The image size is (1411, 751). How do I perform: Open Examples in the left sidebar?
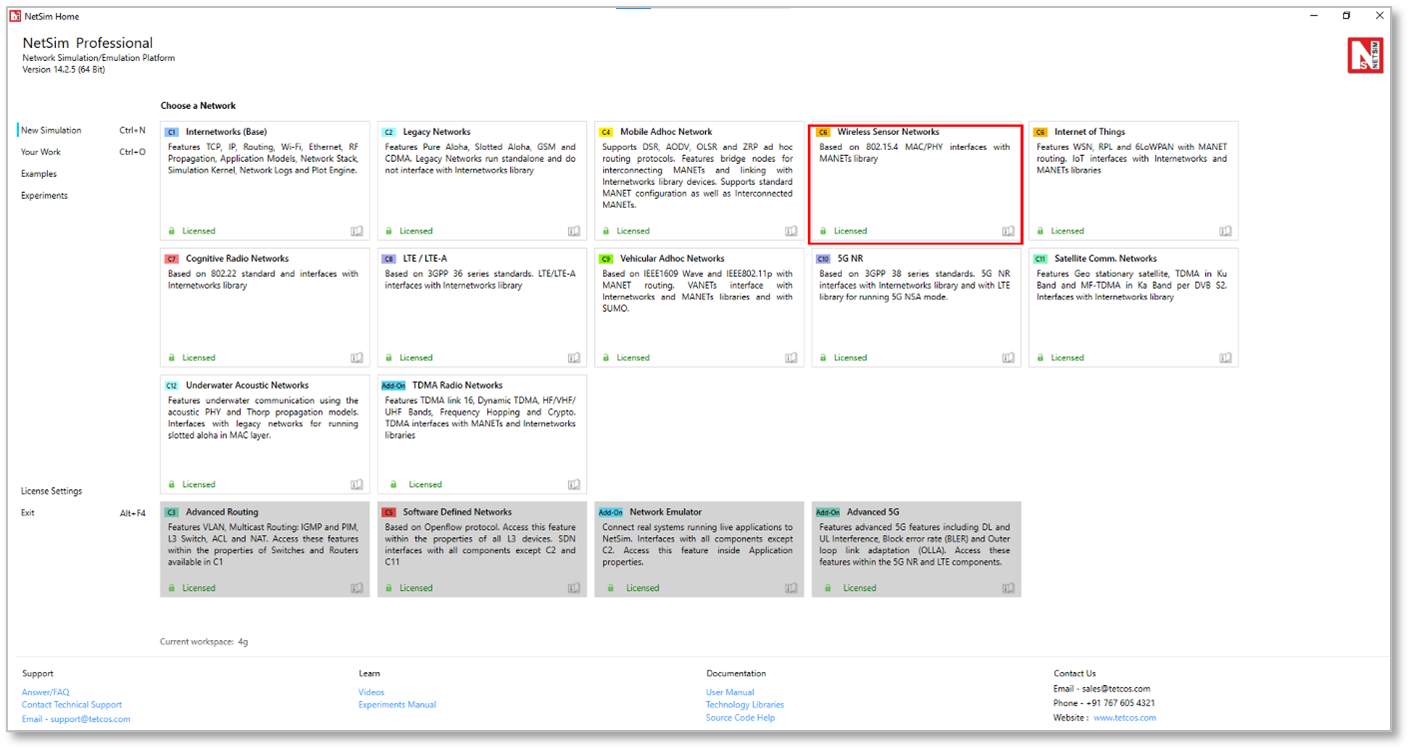point(39,174)
